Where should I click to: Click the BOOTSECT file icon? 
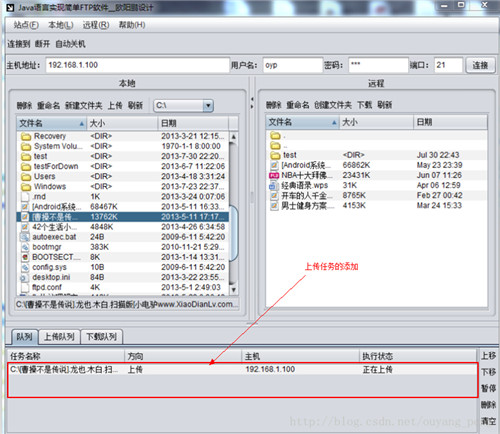[x=25, y=257]
